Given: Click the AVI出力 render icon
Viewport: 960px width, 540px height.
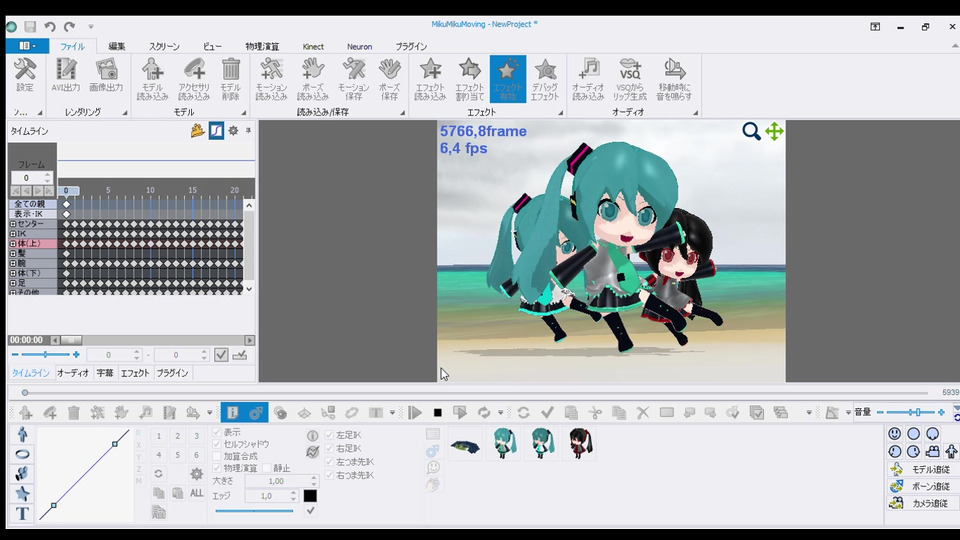Looking at the screenshot, I should pyautogui.click(x=66, y=75).
